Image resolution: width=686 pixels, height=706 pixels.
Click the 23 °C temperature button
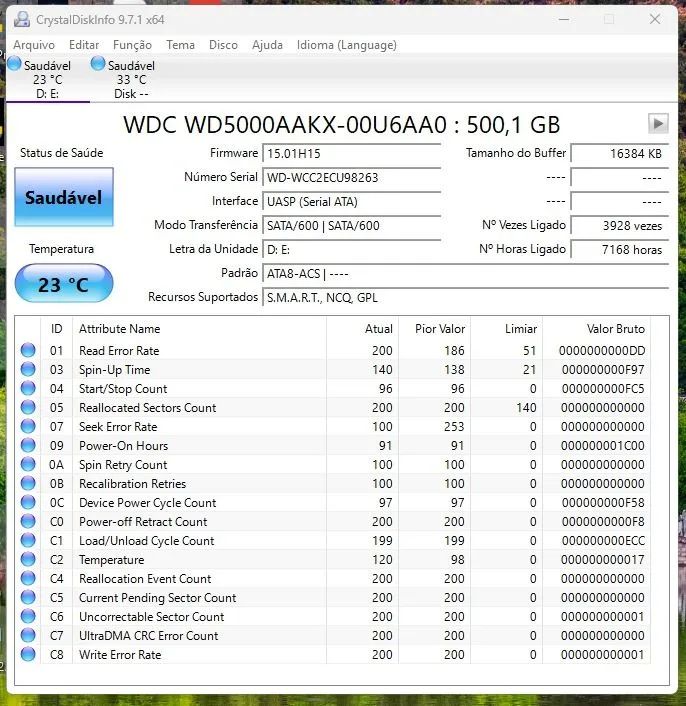[64, 284]
